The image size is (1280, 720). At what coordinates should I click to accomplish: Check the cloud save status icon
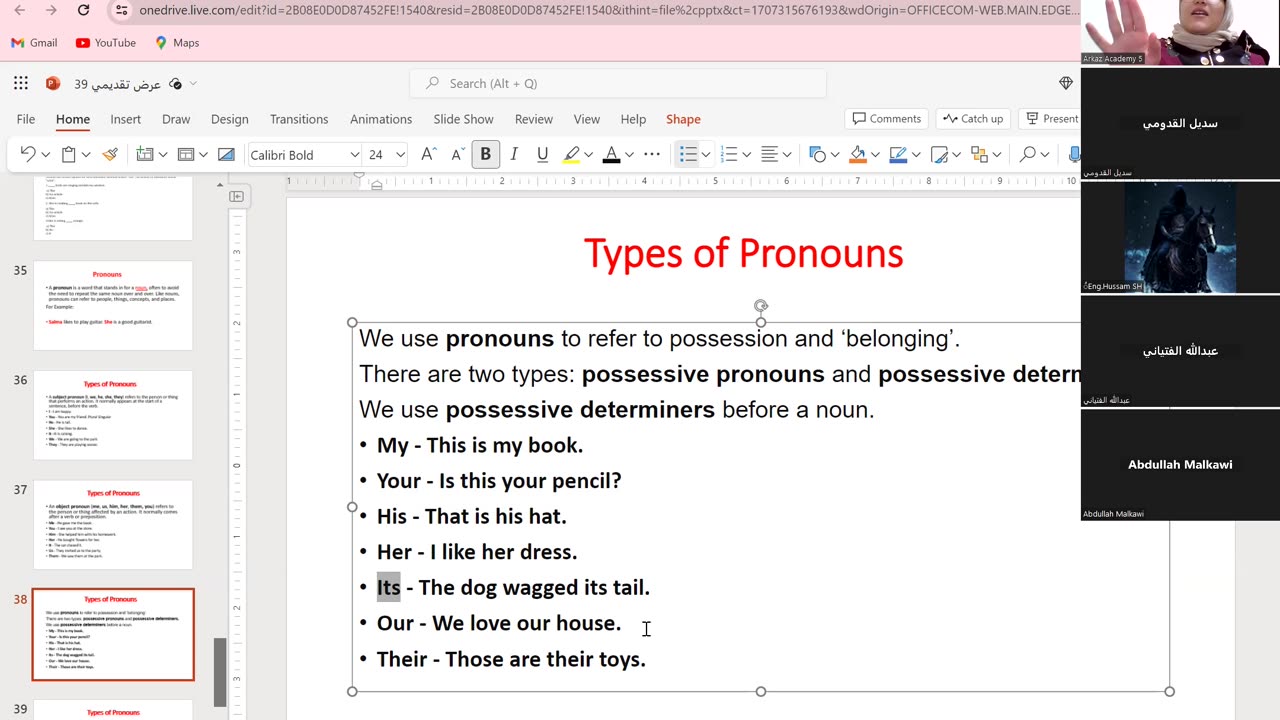pyautogui.click(x=176, y=84)
